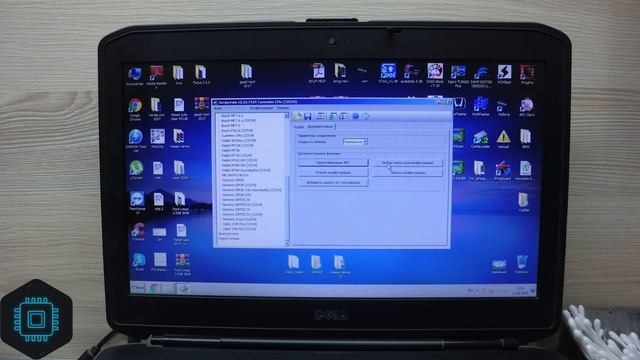Open the green phone uTorrent-labelled desktop icon
The image size is (640, 360).
[x=136, y=170]
